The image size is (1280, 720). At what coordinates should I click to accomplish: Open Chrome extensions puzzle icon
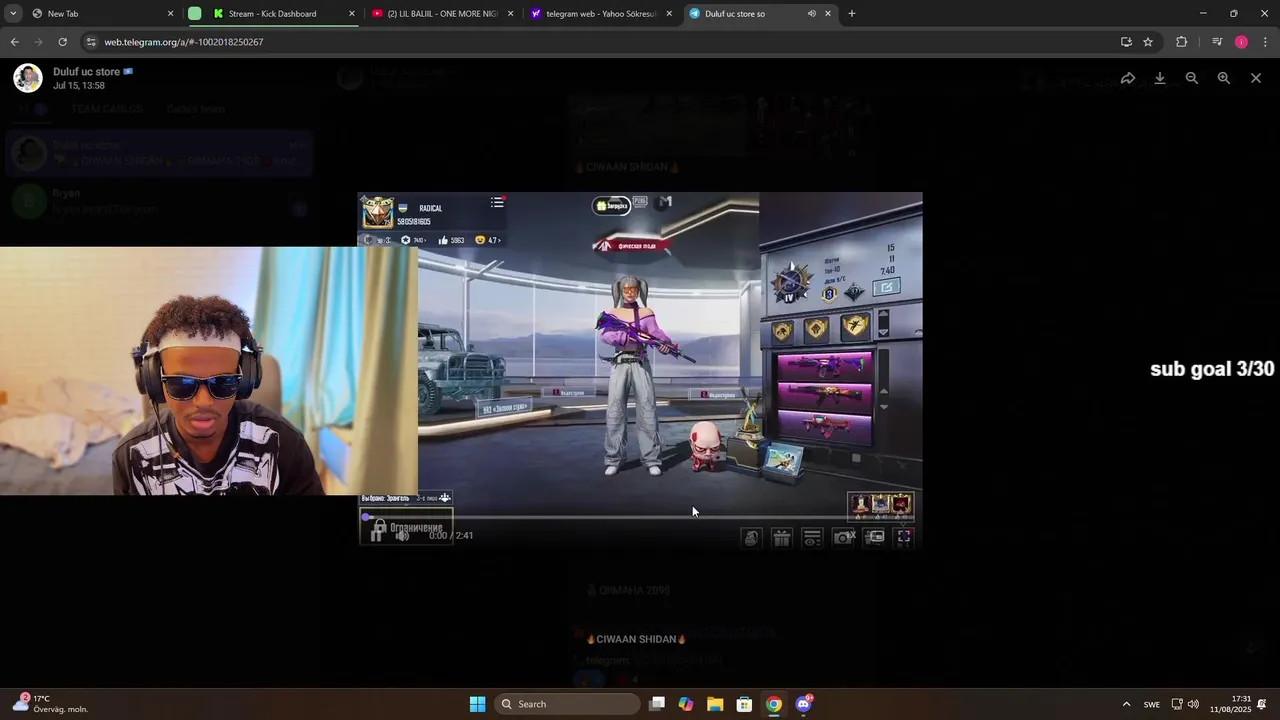(x=1182, y=42)
